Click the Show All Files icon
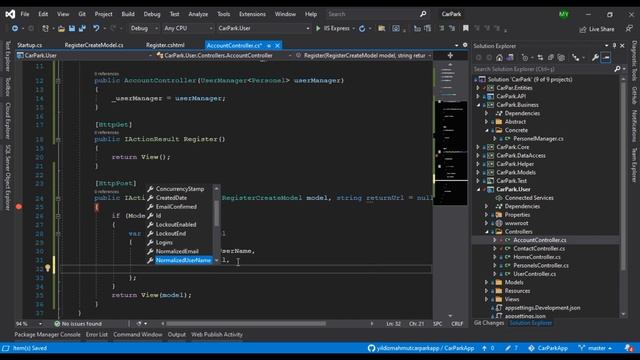 click(x=561, y=58)
